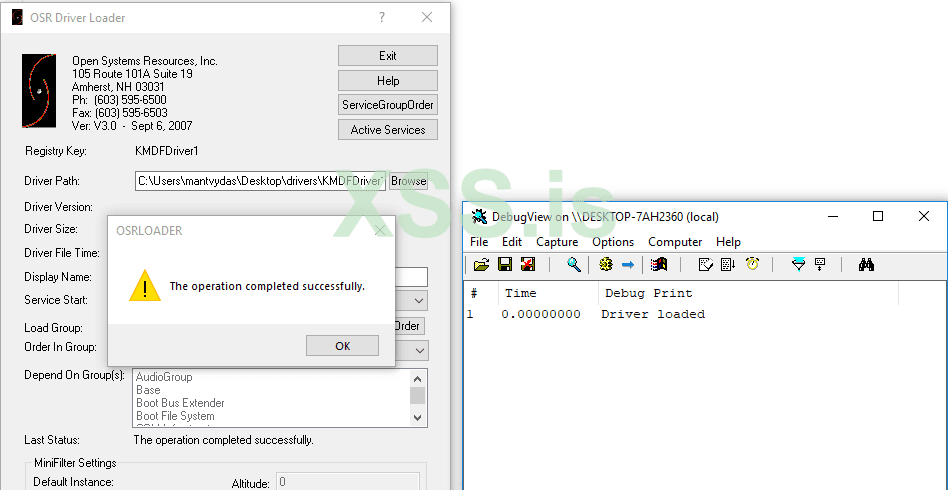The height and width of the screenshot is (490, 948).
Task: Open the Help menu in DebugView
Action: coord(728,242)
